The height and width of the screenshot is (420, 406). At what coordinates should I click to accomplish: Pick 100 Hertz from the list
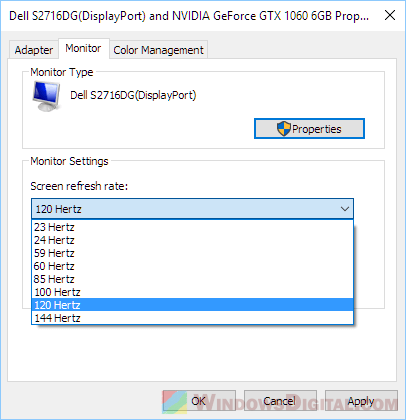[x=192, y=292]
